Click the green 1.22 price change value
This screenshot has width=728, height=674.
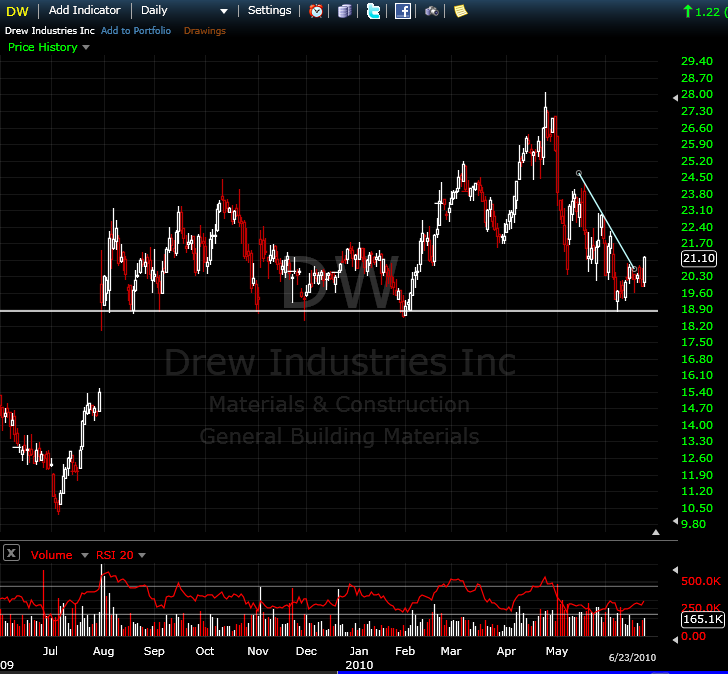pyautogui.click(x=707, y=12)
